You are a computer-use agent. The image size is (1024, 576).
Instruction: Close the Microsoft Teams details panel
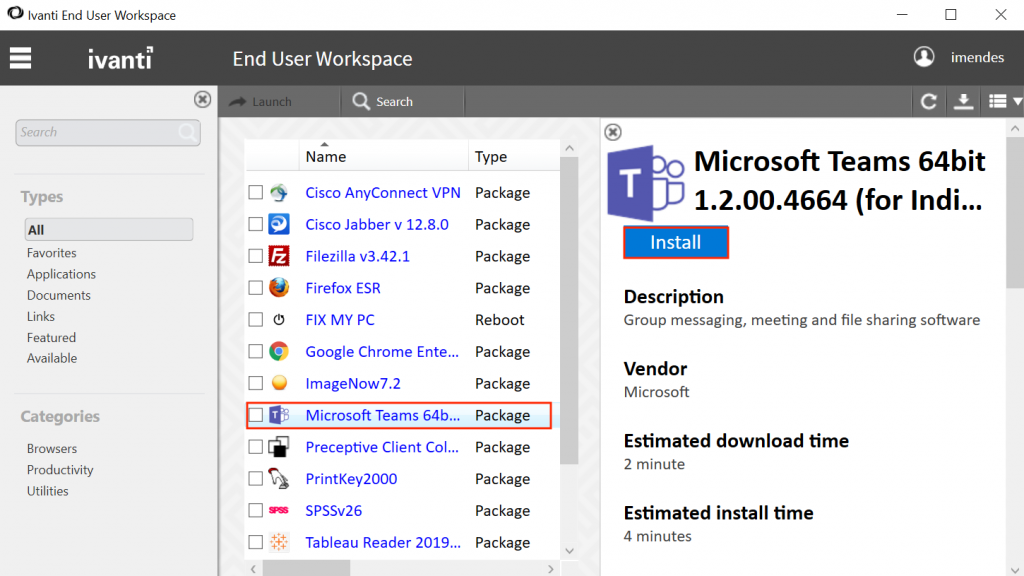point(613,133)
